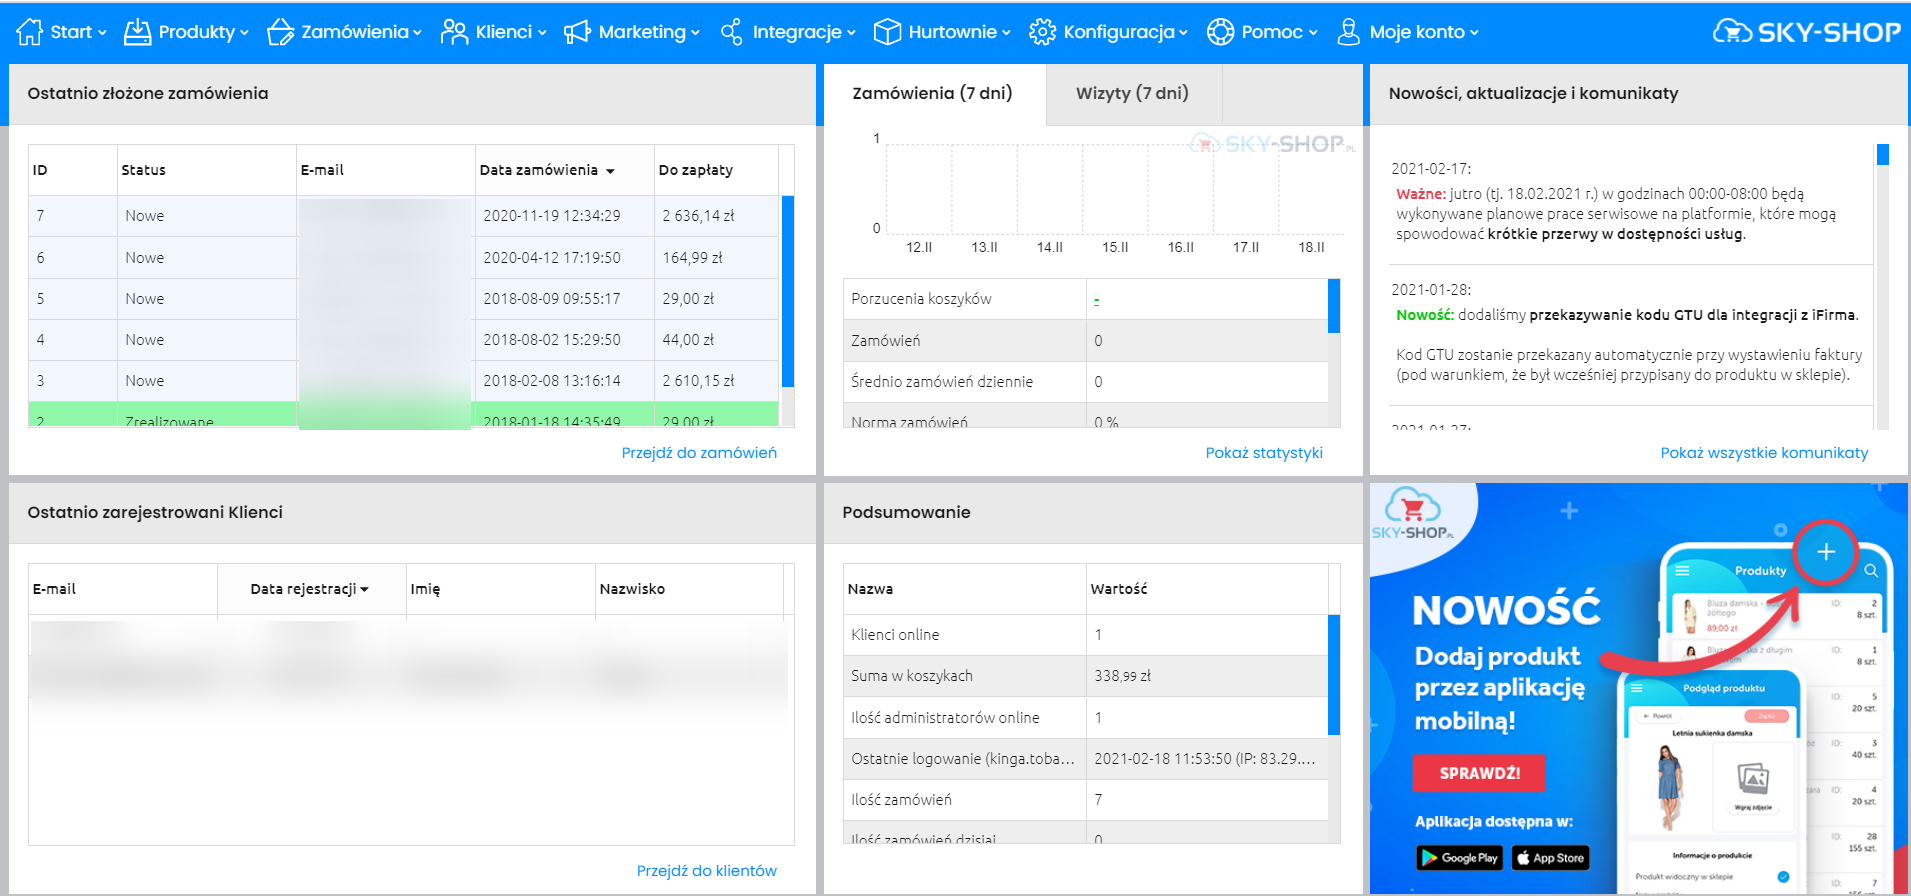Click the orders table vertical scrollbar
This screenshot has height=896, width=1911.
[787, 292]
